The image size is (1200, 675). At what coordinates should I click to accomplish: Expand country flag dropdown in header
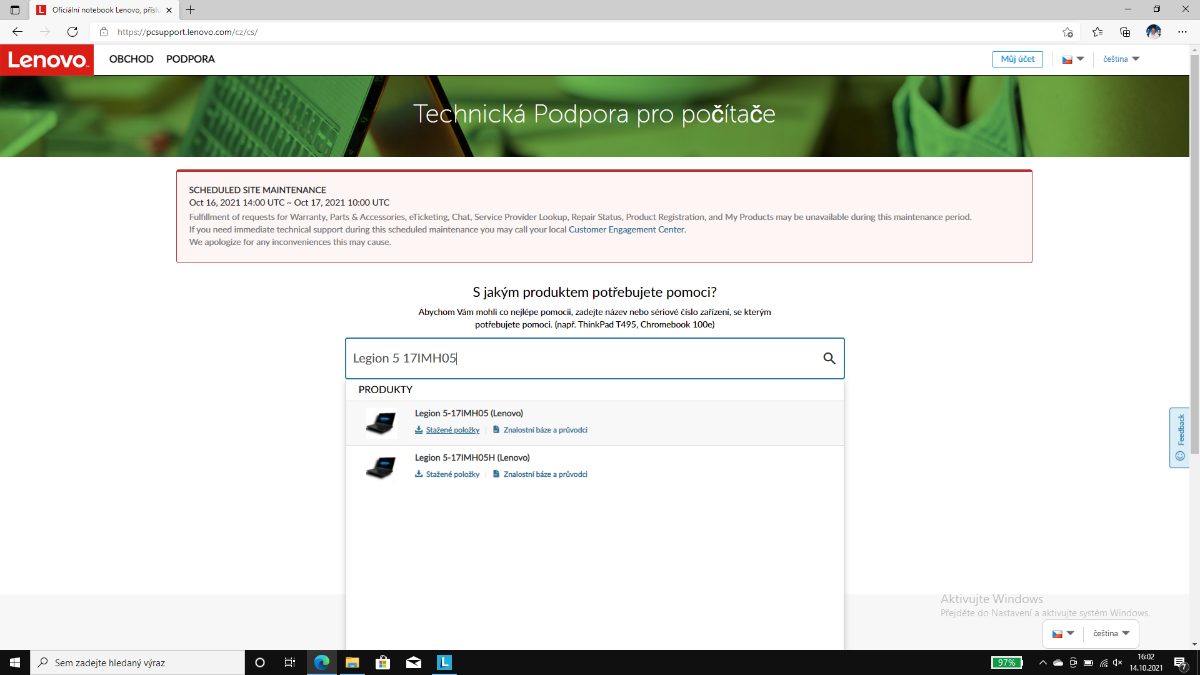[x=1073, y=59]
